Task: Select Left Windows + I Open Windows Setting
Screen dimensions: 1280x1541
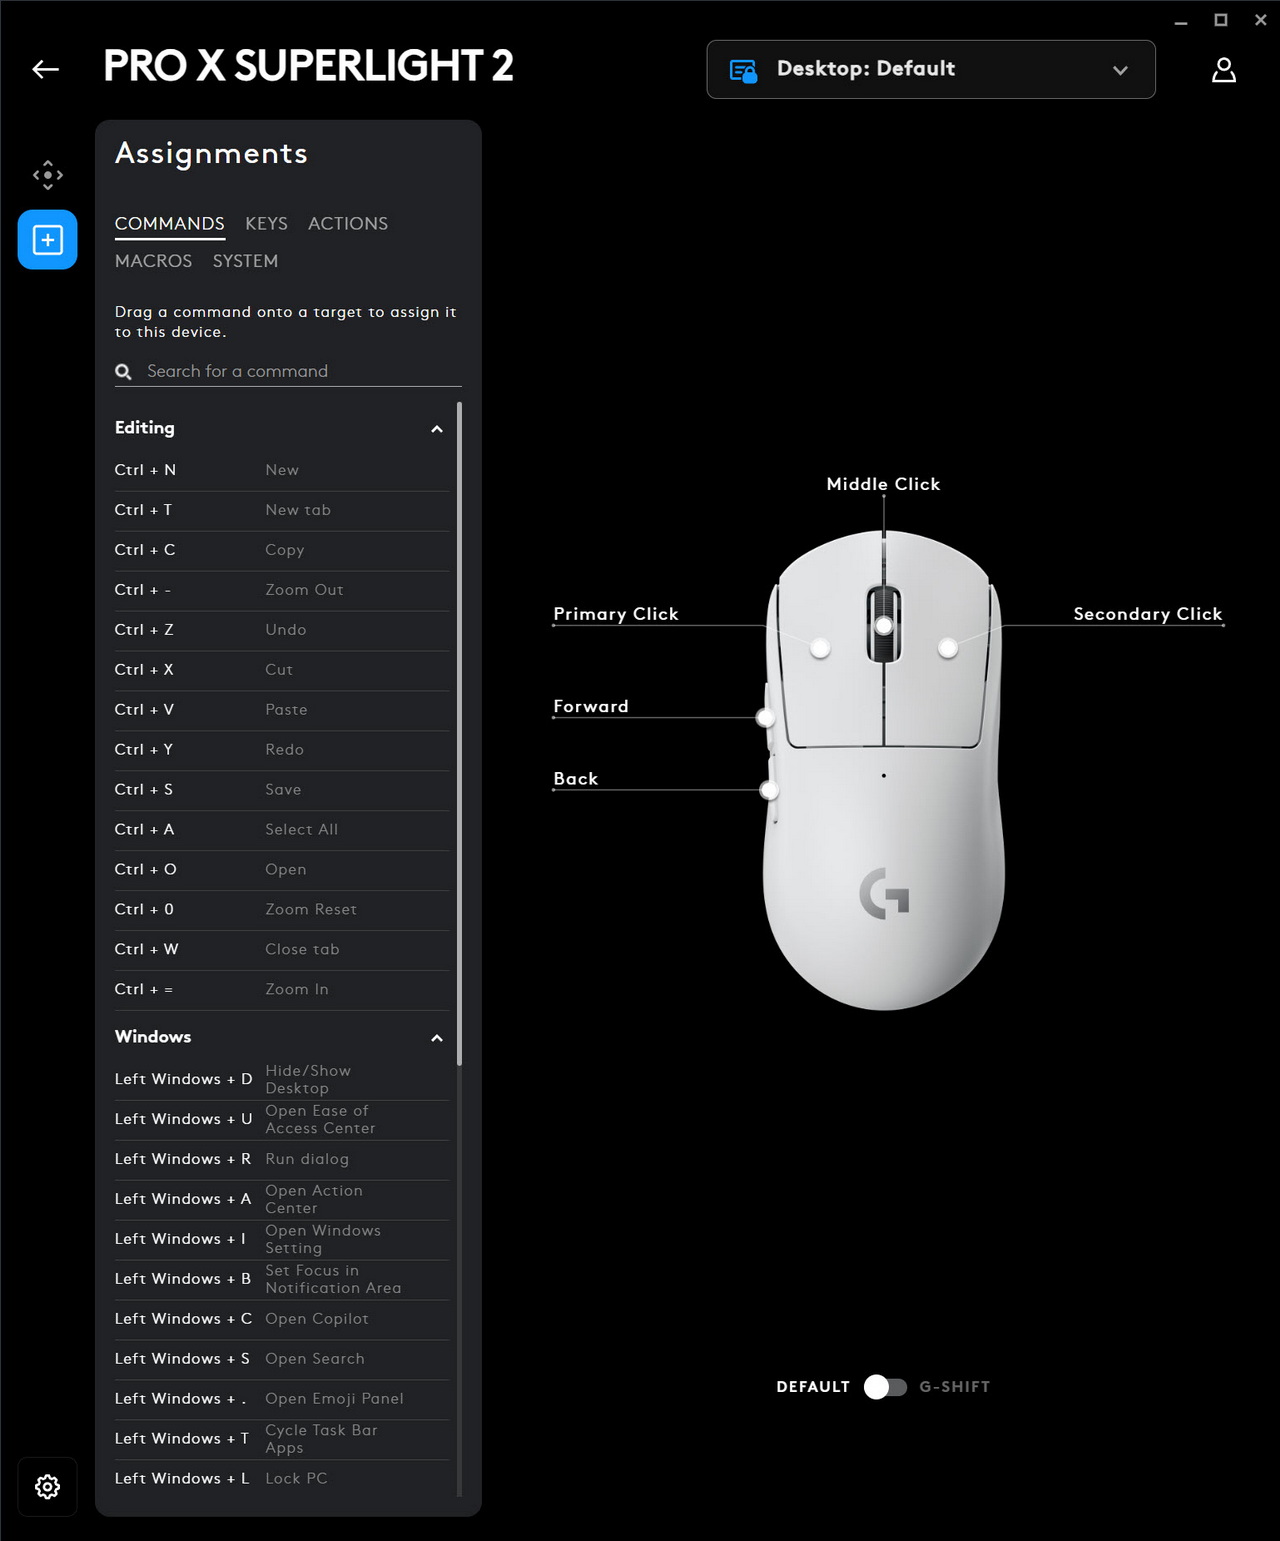Action: 282,1240
